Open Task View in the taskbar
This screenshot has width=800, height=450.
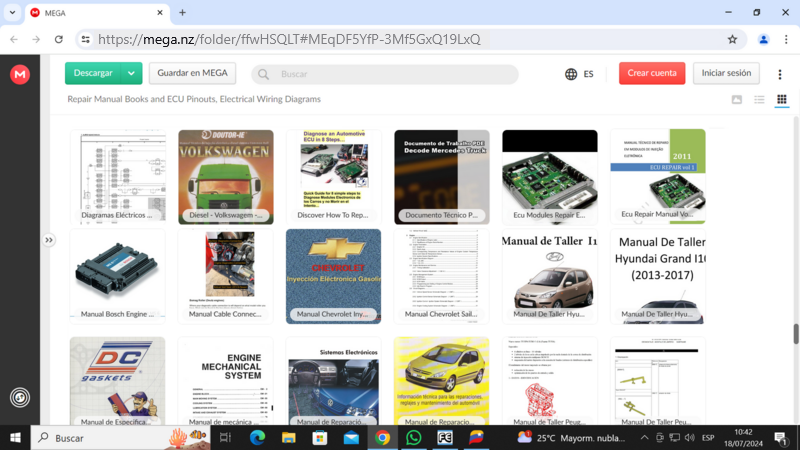[225, 438]
